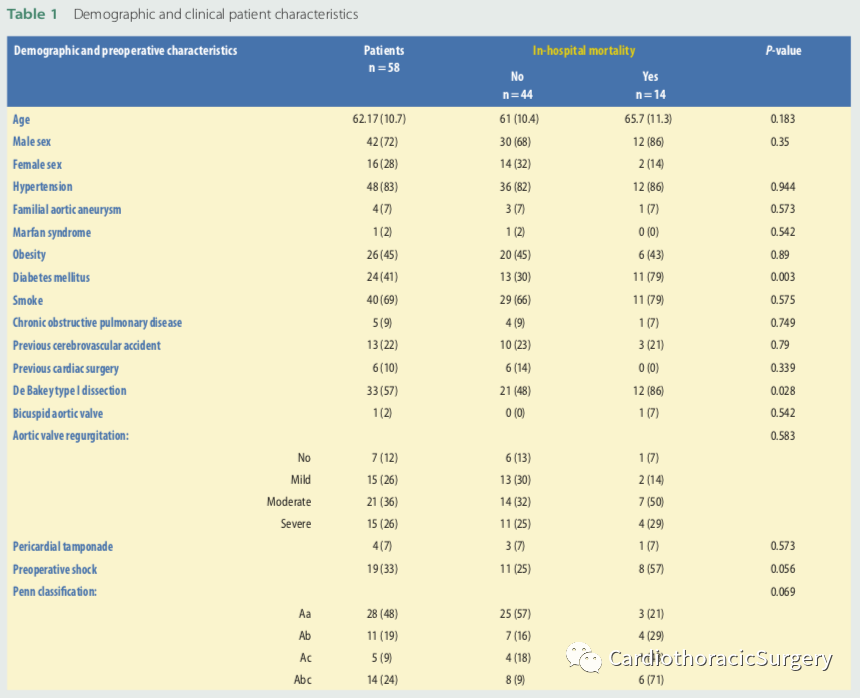Click '7 (50)' in the Moderate row
The height and width of the screenshot is (698, 860).
pyautogui.click(x=650, y=502)
